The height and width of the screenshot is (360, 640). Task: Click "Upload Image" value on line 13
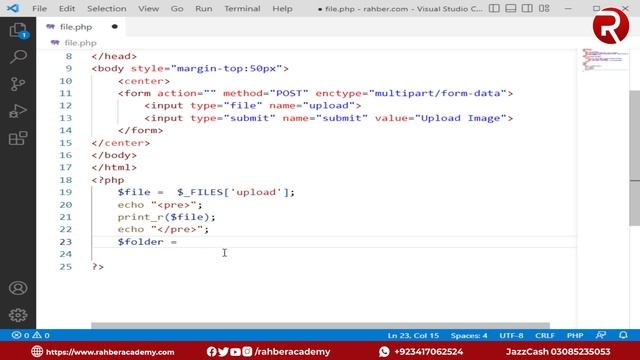coord(460,118)
